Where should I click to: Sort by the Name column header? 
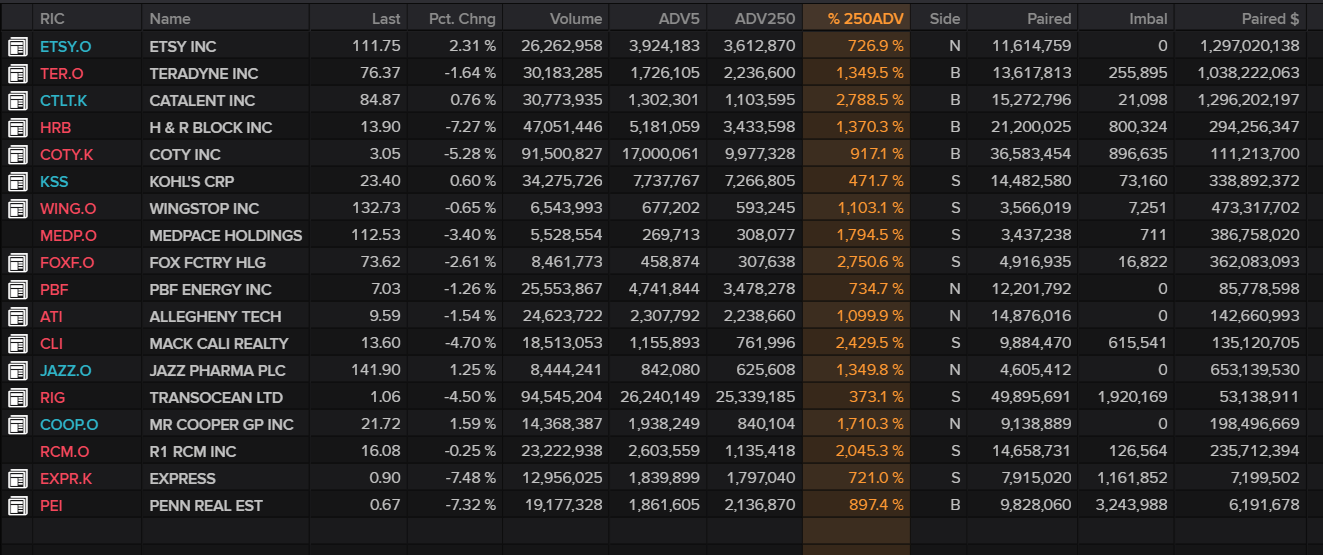point(170,18)
